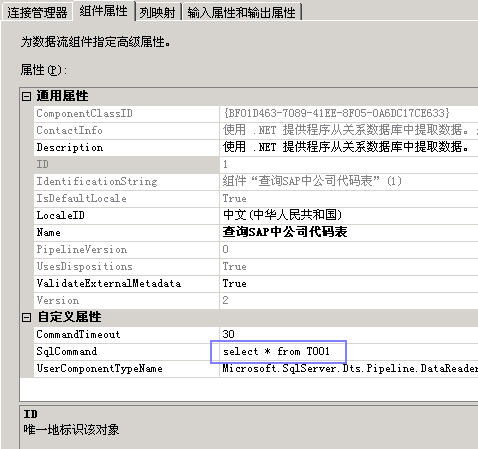Select the 组件属性 tab
Image resolution: width=478 pixels, height=449 pixels.
[103, 11]
